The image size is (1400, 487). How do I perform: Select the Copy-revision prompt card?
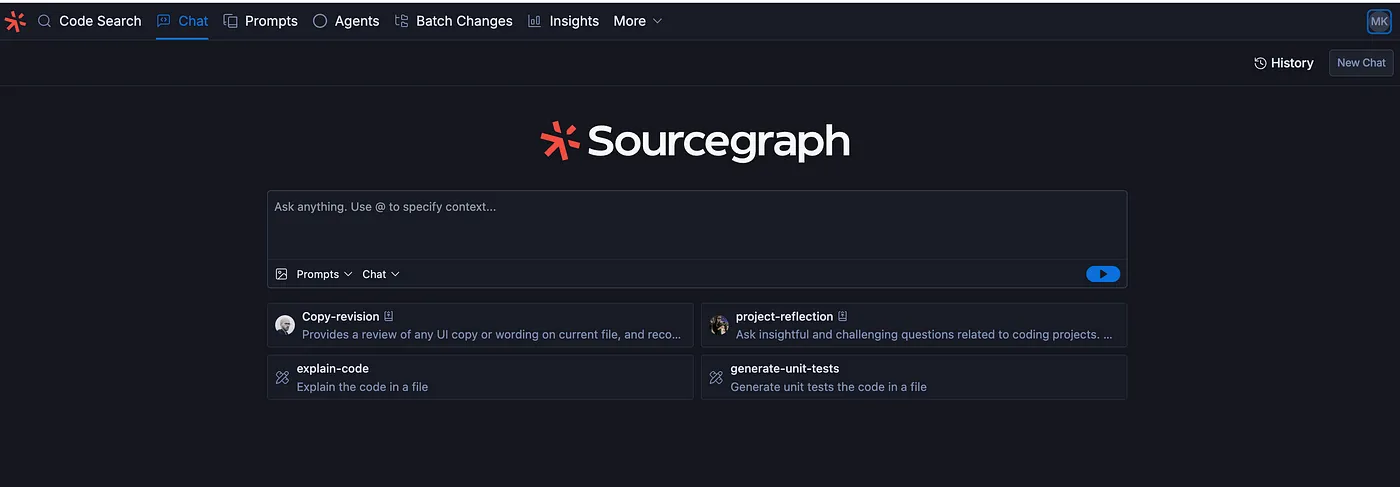click(480, 325)
